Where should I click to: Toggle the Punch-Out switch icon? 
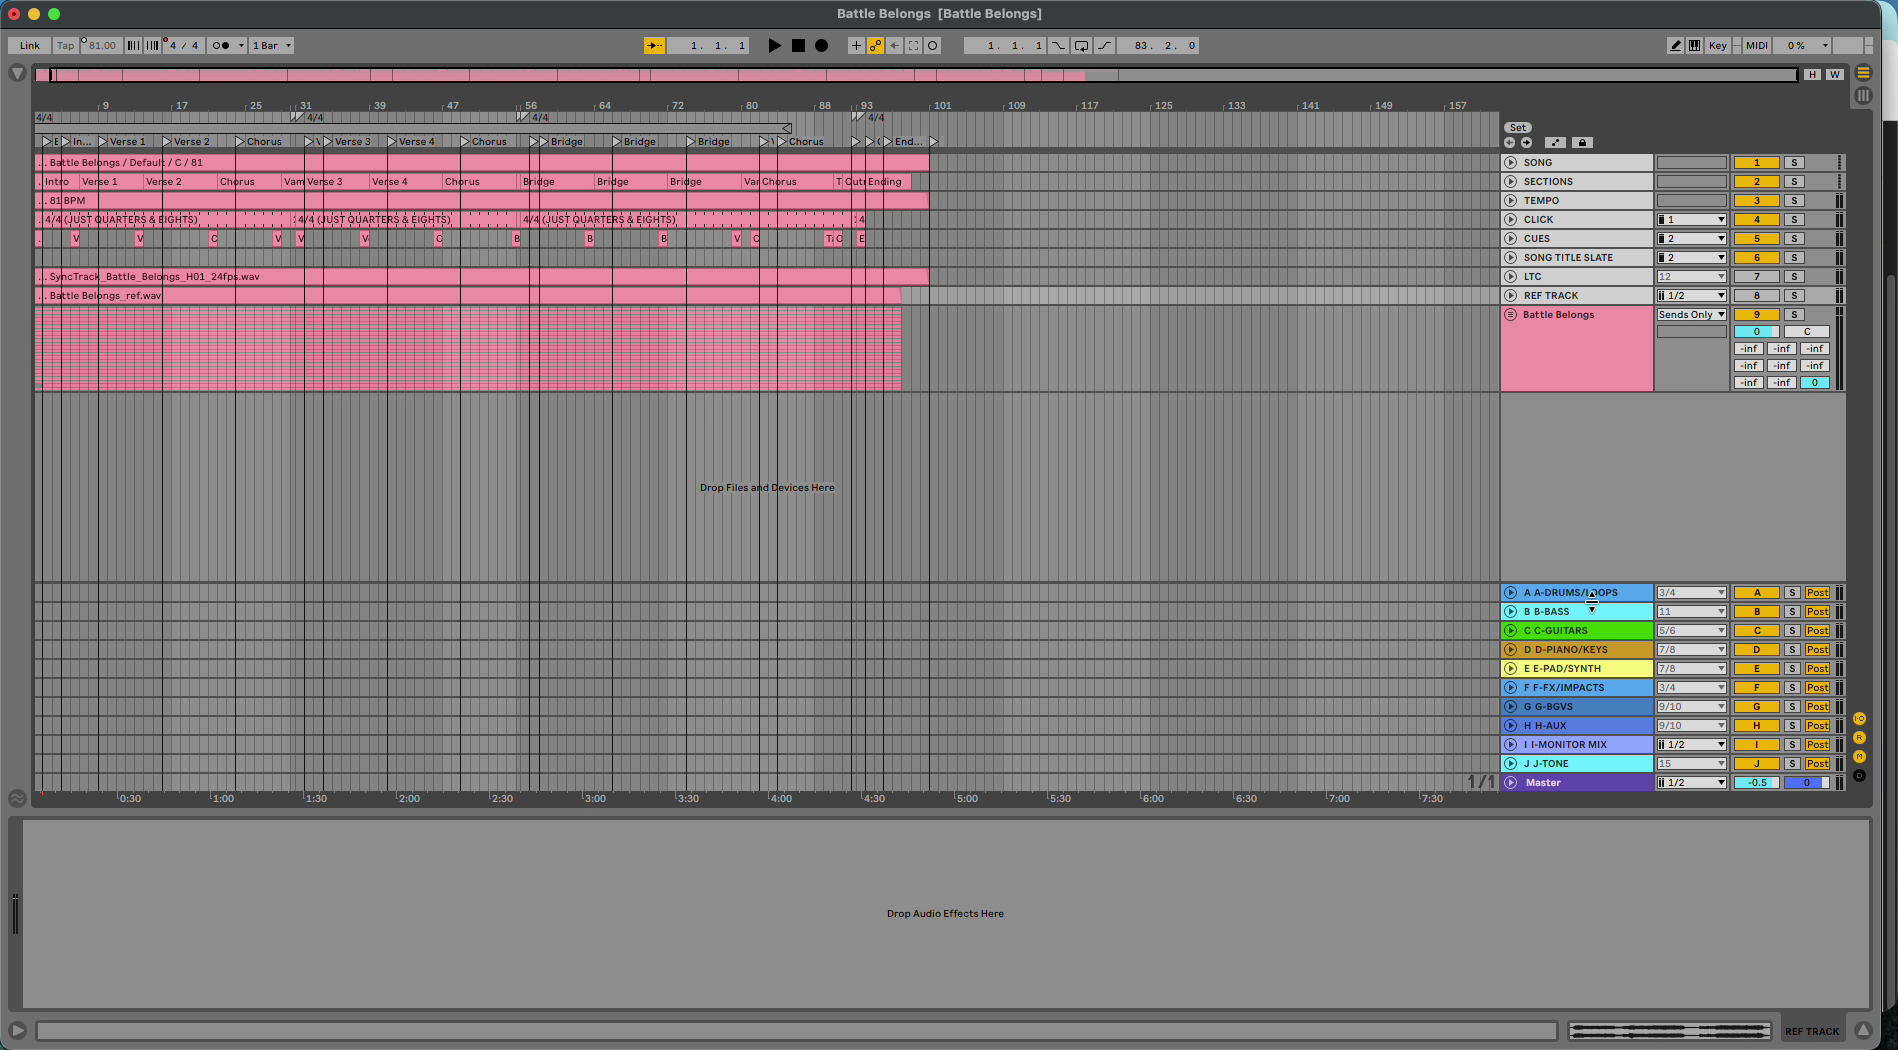[1104, 45]
